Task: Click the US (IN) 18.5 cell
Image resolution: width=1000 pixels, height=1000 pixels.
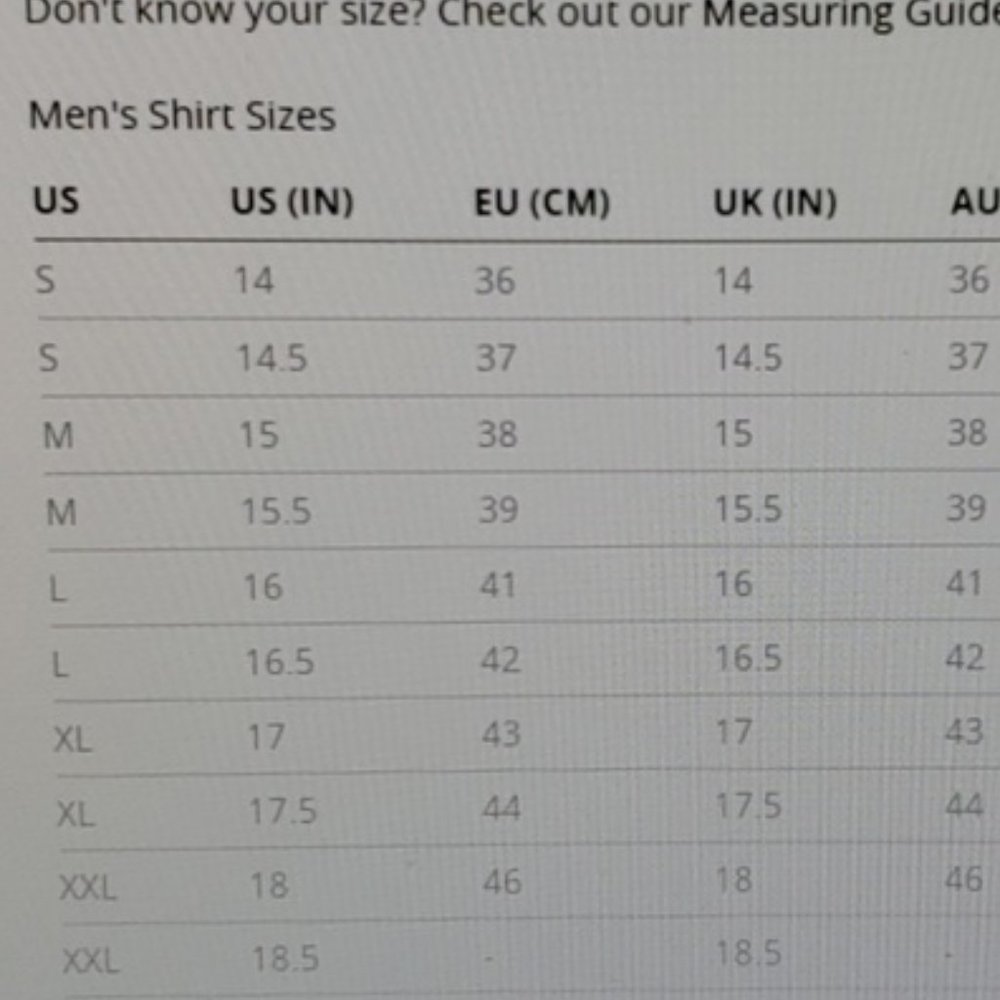Action: point(285,959)
